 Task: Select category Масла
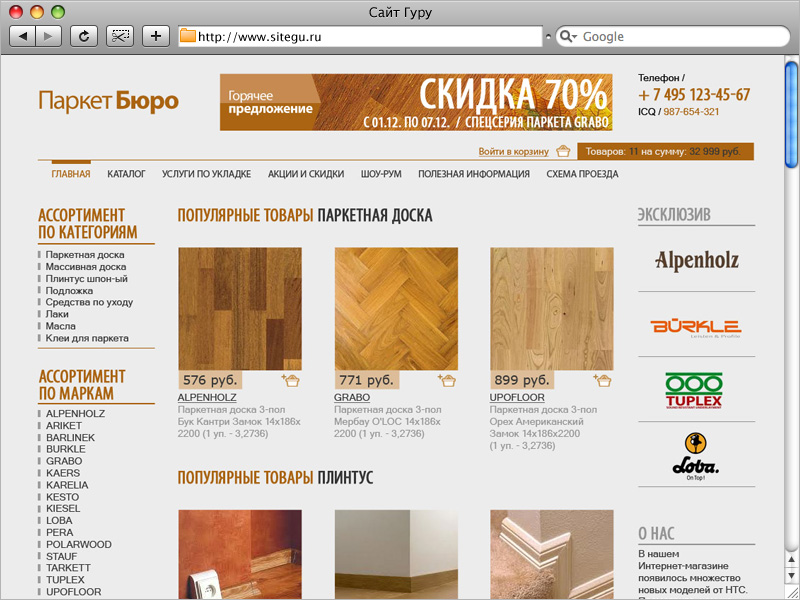coord(60,326)
